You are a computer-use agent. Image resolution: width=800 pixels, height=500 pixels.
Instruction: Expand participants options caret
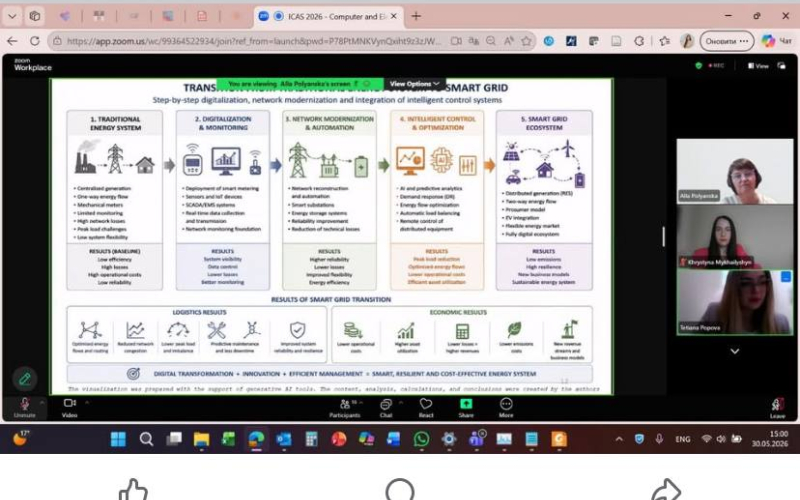pos(361,403)
